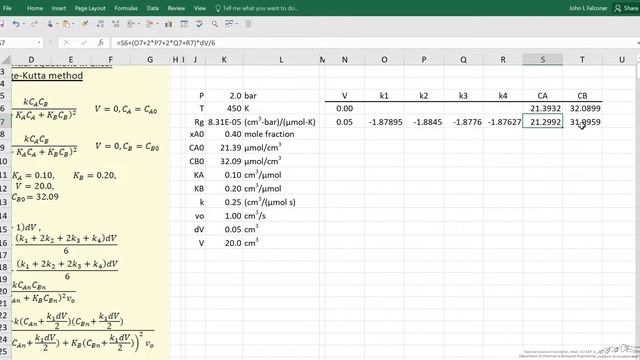
Task: Open the Undo history dropdown arrow
Action: click(24, 24)
